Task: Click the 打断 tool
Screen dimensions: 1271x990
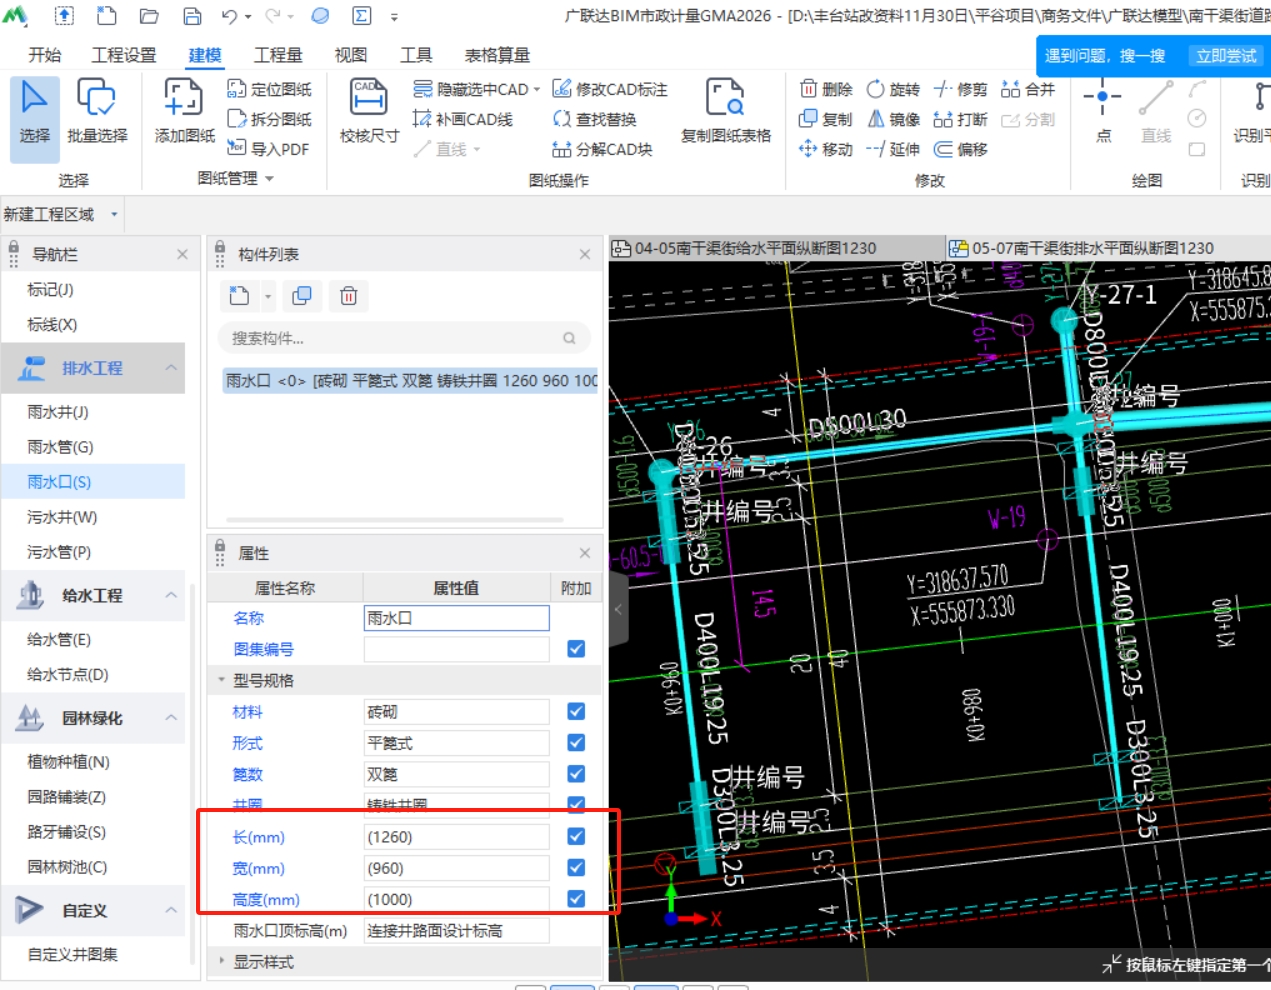Action: pos(960,119)
